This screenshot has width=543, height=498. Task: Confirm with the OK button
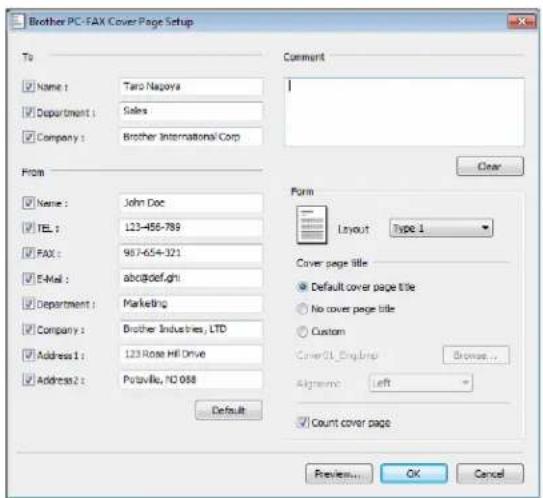pos(414,473)
